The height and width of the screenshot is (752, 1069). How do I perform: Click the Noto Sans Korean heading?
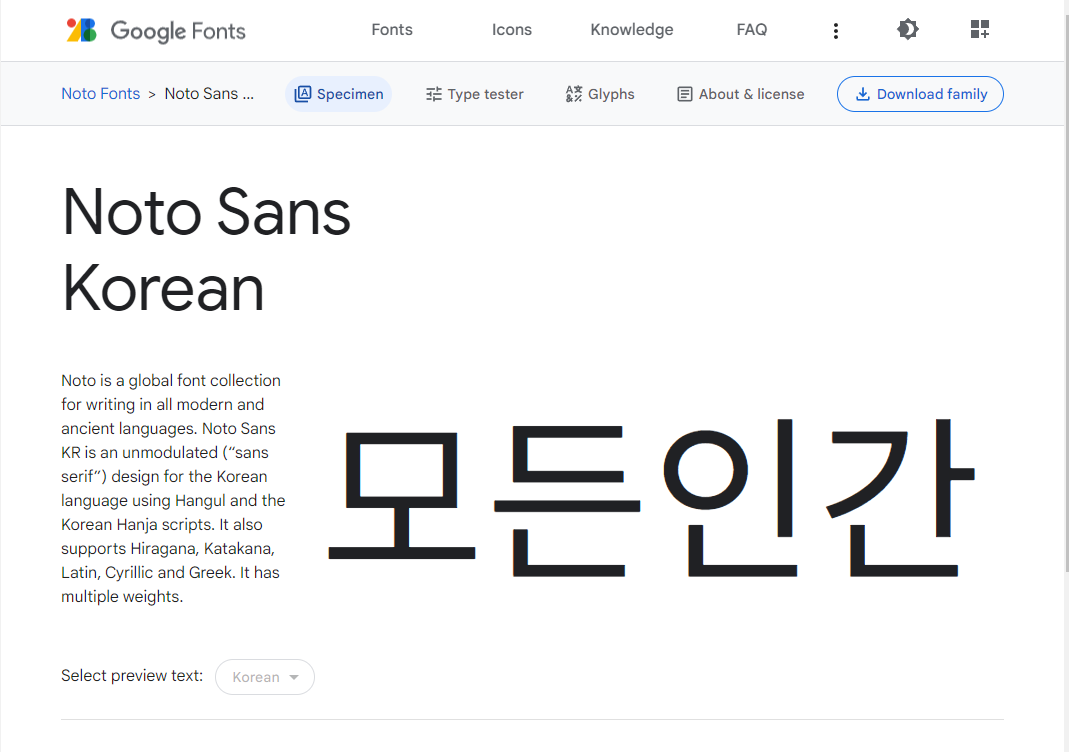click(x=206, y=250)
